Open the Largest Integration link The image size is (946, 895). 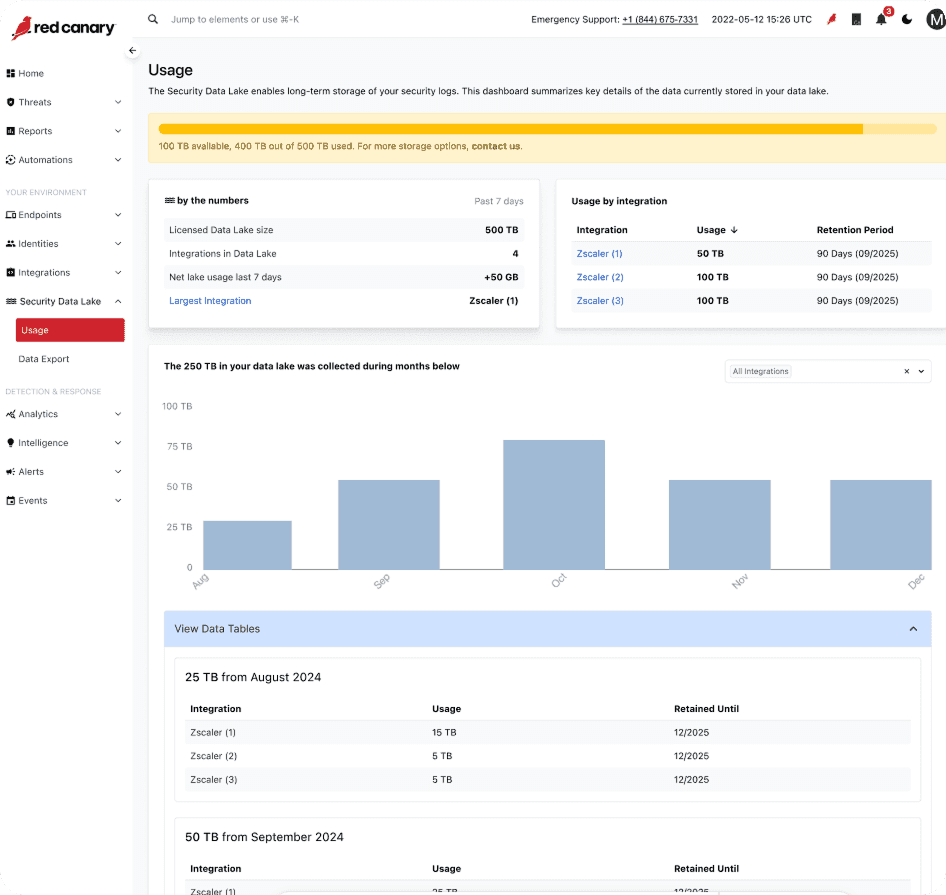[210, 301]
